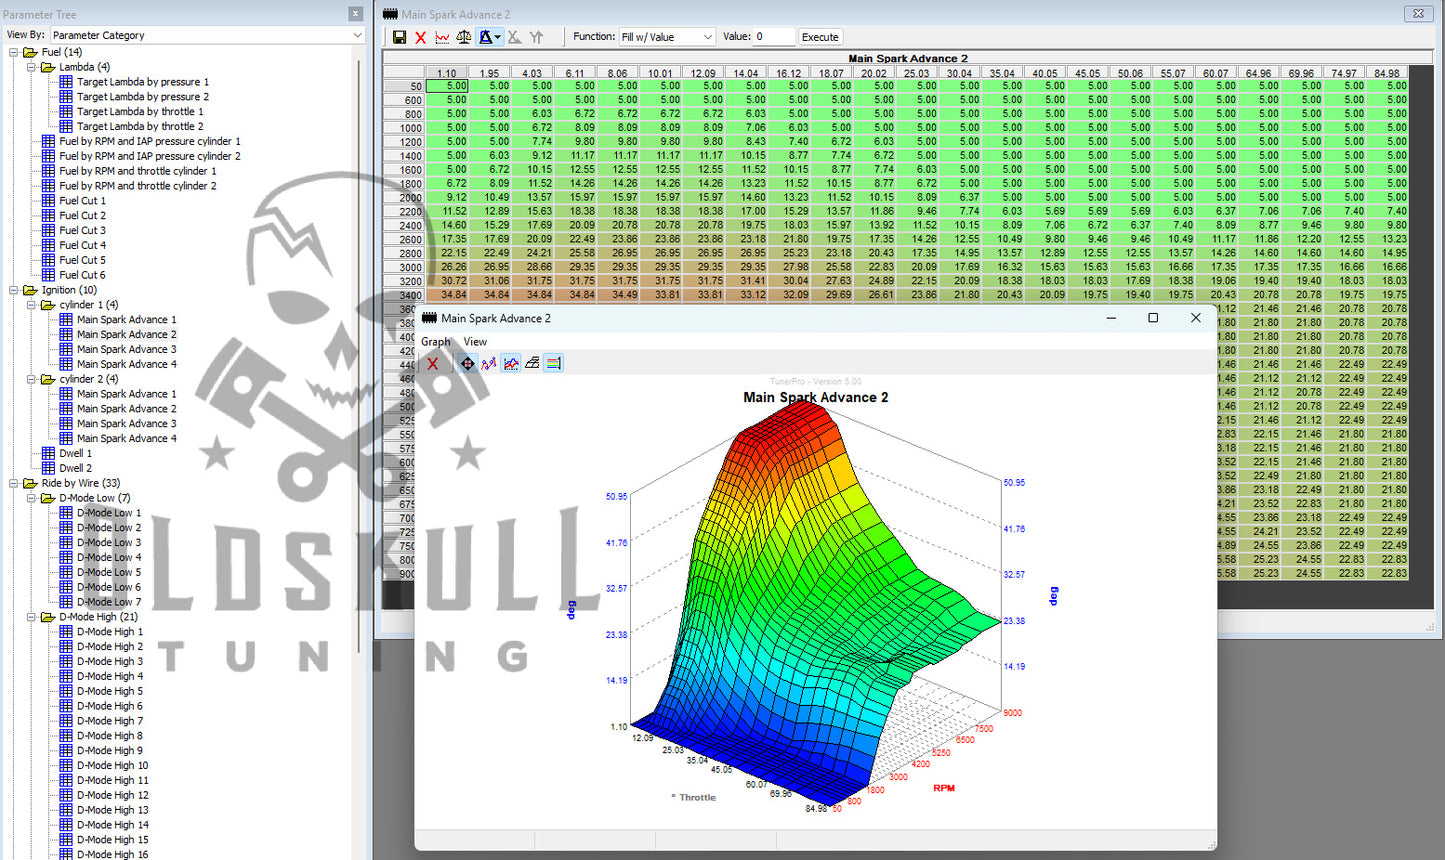
Task: Click red X icon in graph toolbar
Action: point(433,363)
